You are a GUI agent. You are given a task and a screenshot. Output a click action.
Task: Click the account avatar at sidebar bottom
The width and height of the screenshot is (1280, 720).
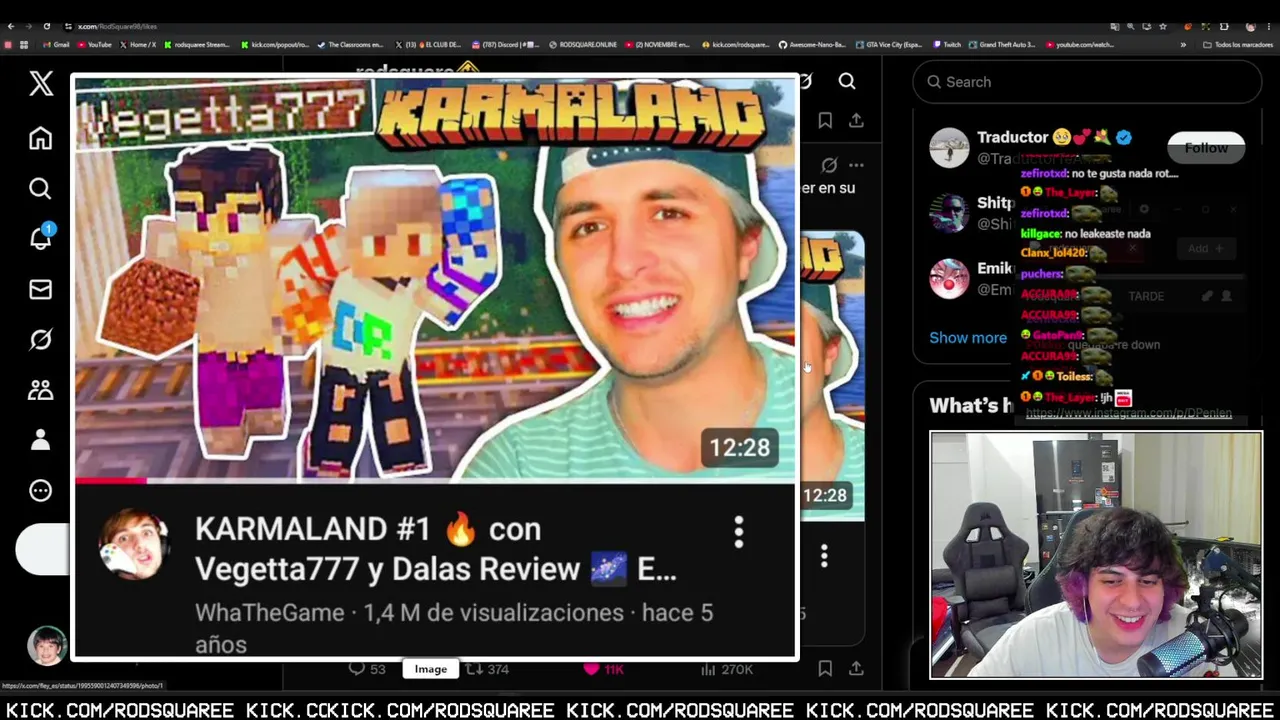[x=46, y=647]
